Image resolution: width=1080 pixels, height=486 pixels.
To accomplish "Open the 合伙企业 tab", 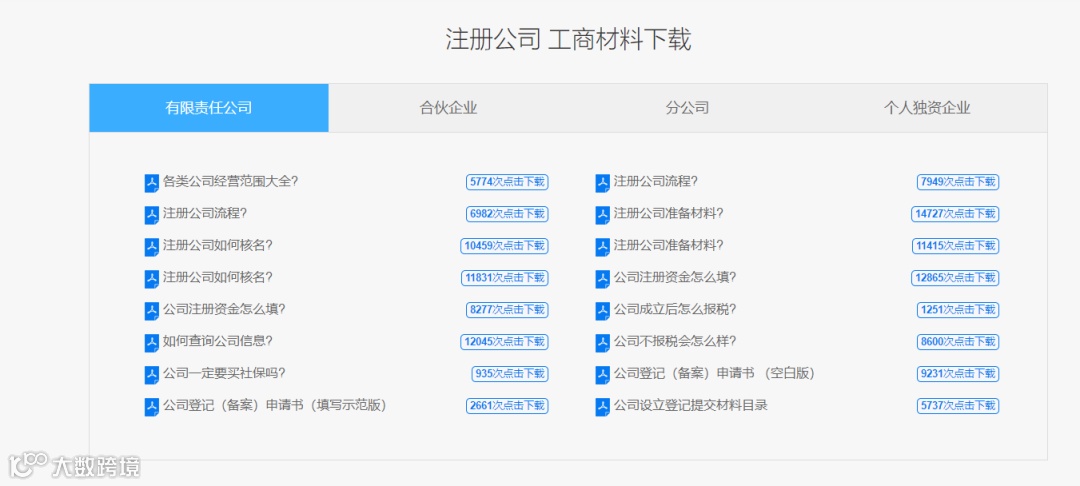I will pos(448,108).
